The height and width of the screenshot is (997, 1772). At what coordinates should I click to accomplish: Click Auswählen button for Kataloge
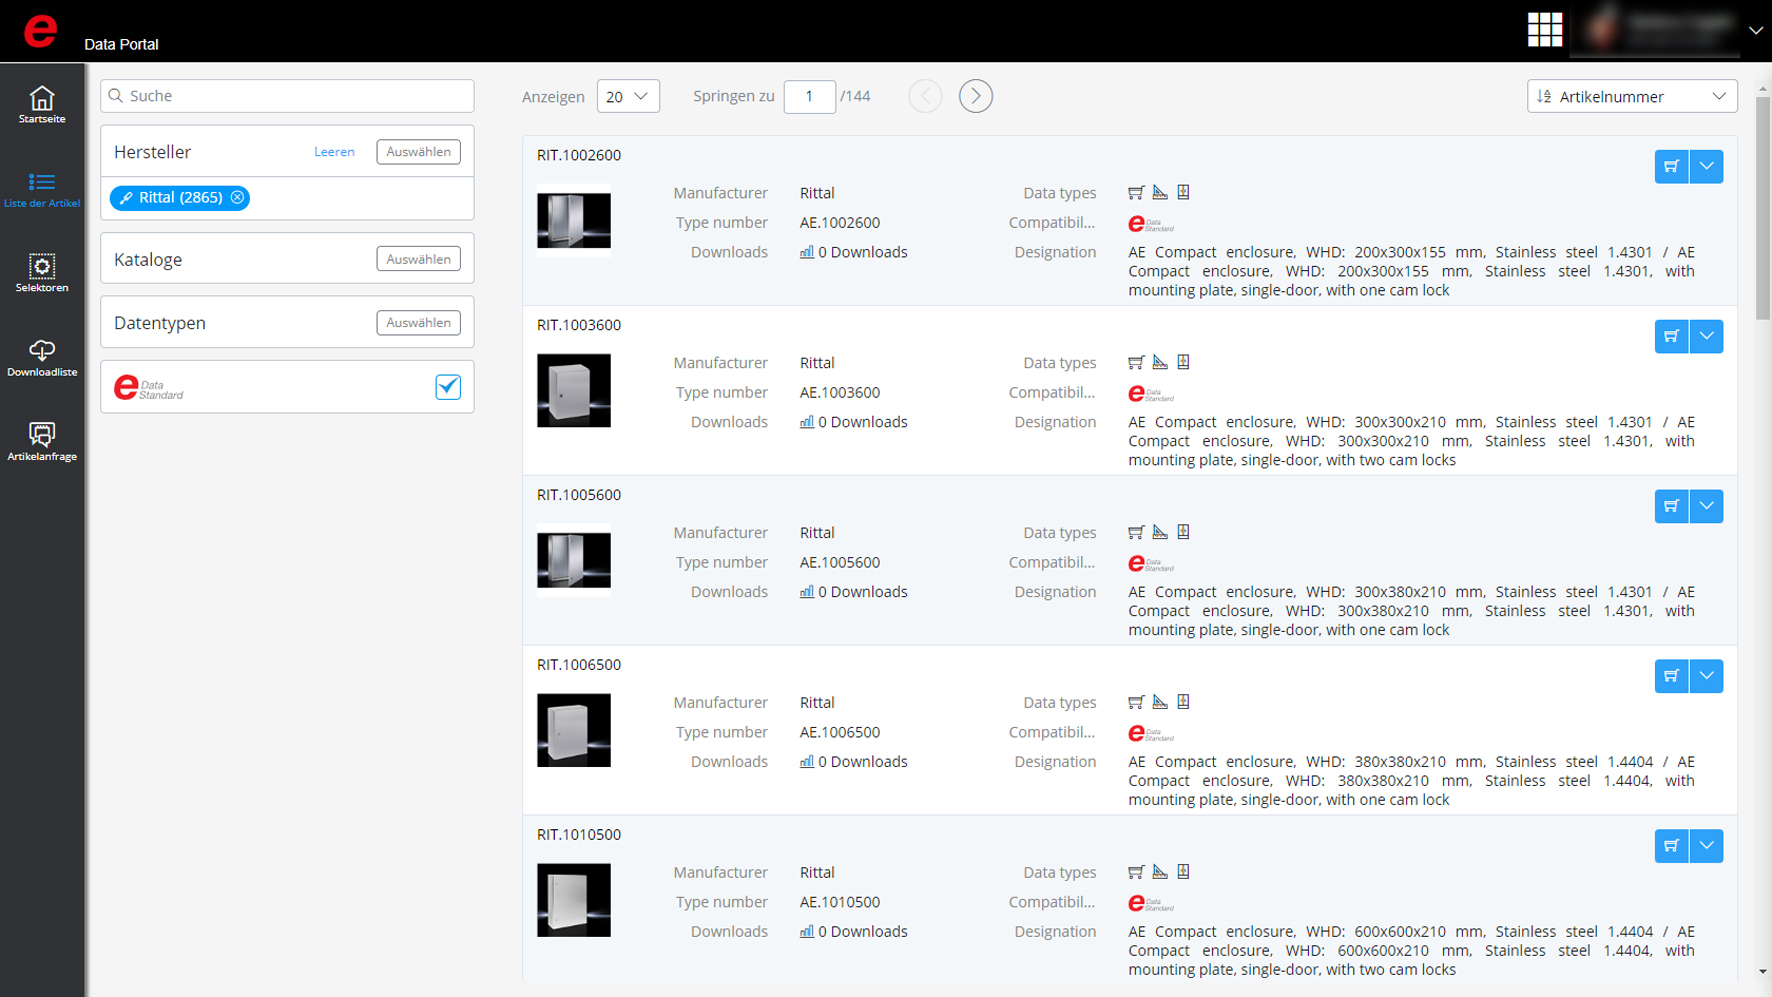418,259
